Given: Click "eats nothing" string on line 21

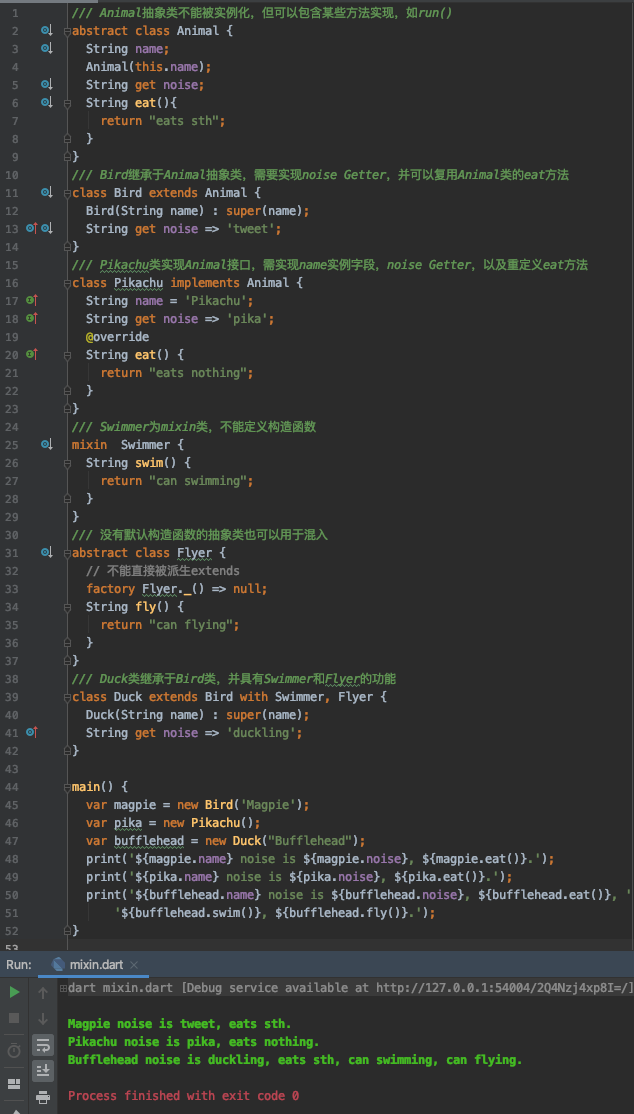Looking at the screenshot, I should [x=198, y=373].
